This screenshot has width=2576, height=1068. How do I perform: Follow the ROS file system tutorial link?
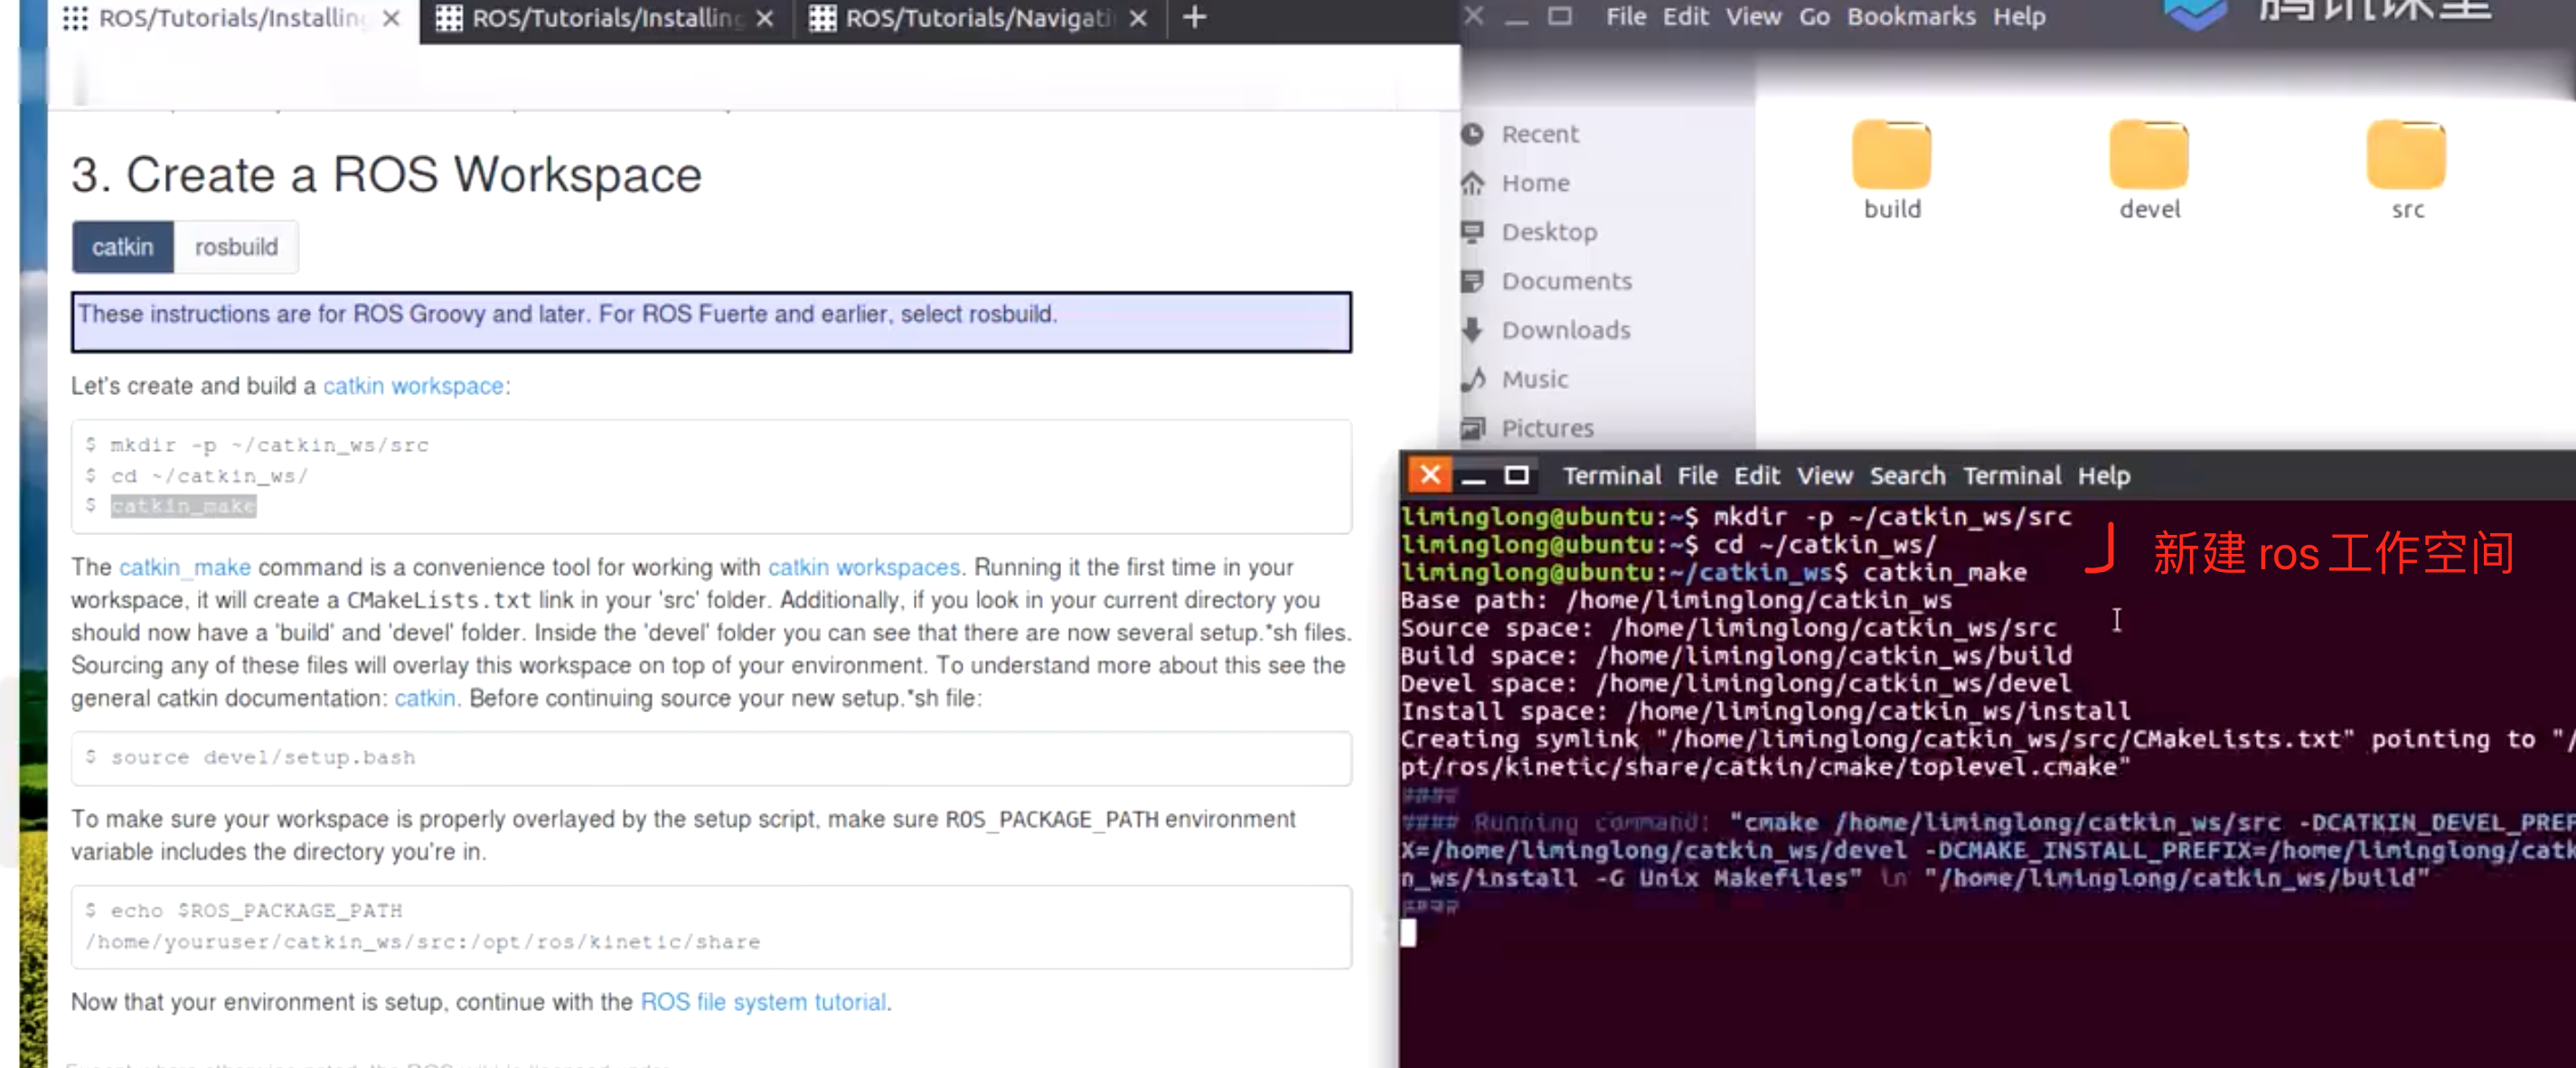[763, 1002]
